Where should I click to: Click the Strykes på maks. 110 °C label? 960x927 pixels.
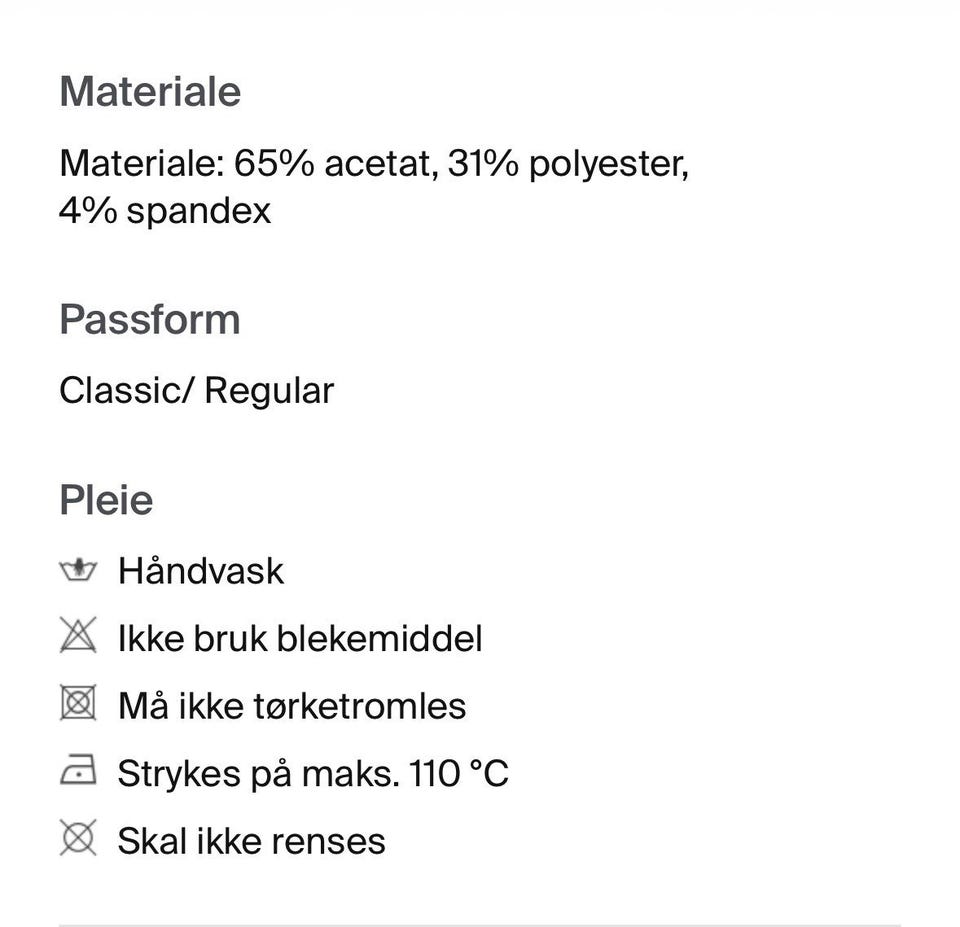pyautogui.click(x=313, y=773)
